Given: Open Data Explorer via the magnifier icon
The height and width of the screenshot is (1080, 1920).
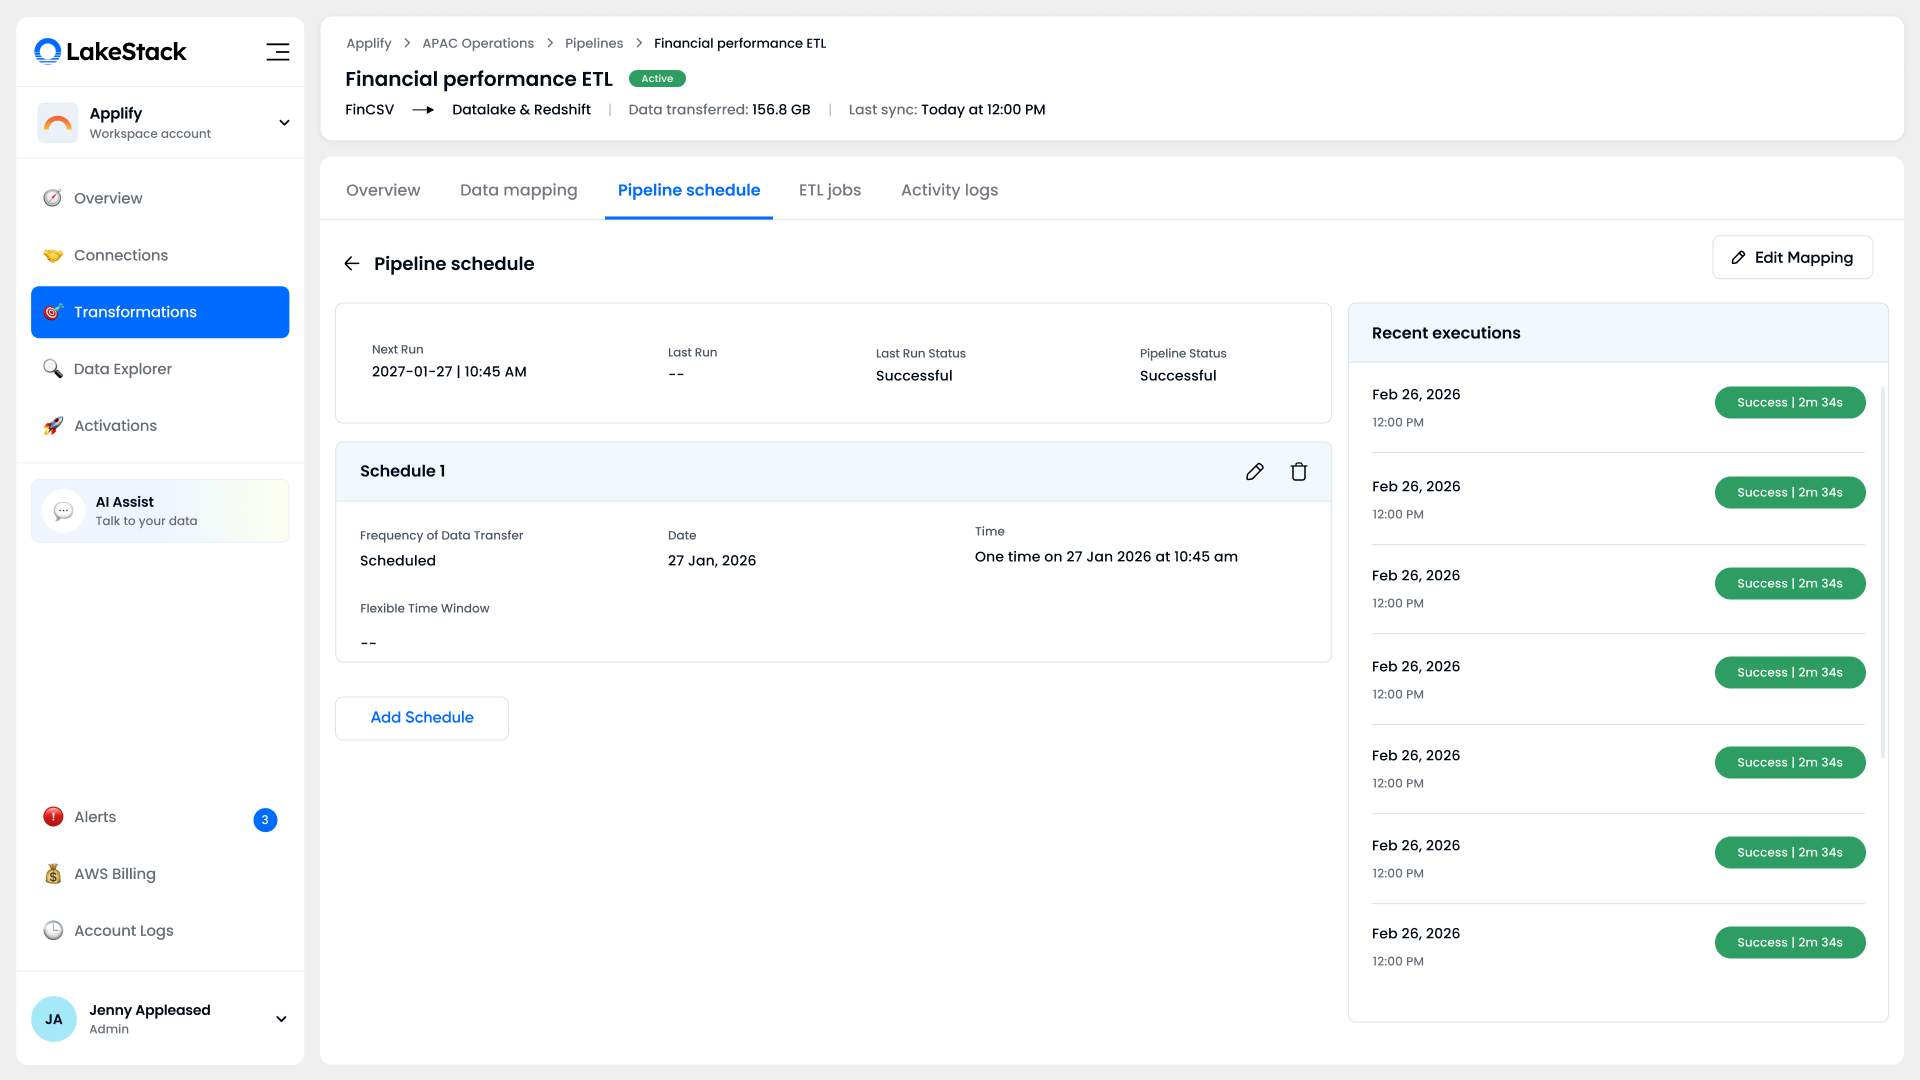Looking at the screenshot, I should click(54, 369).
